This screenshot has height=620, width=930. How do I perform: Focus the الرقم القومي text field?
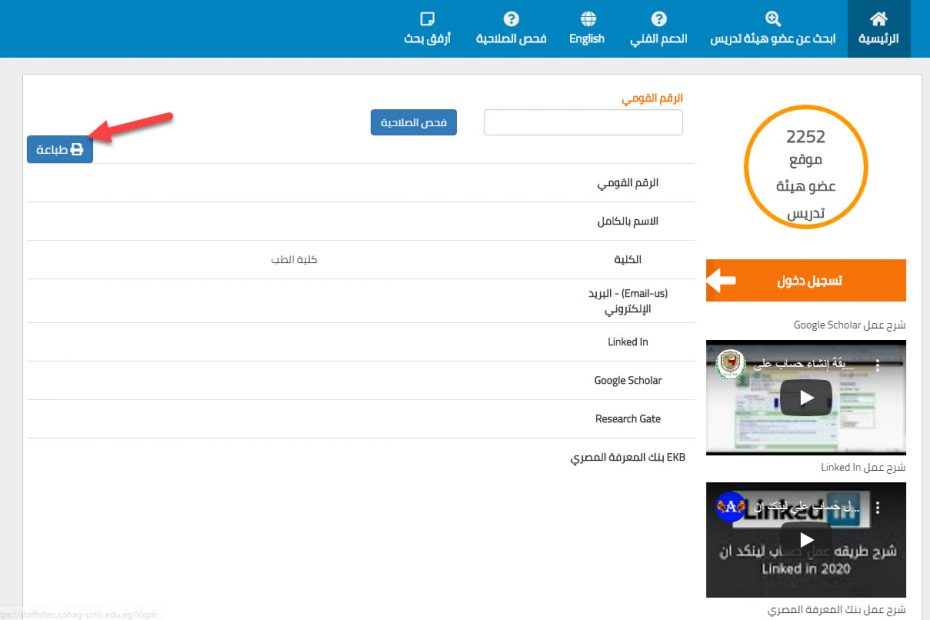pos(583,122)
